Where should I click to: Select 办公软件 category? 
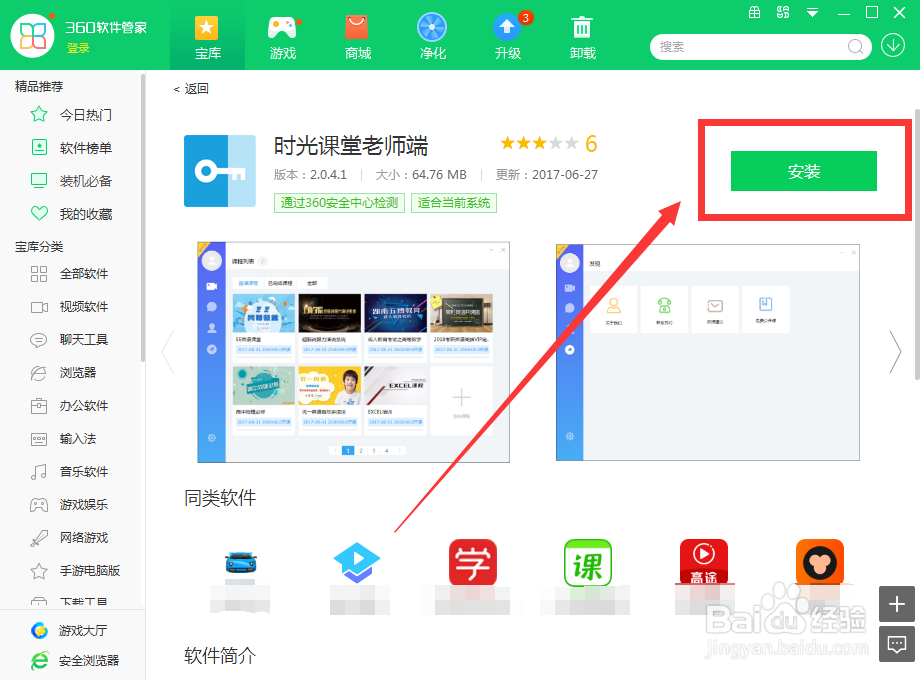pos(69,405)
